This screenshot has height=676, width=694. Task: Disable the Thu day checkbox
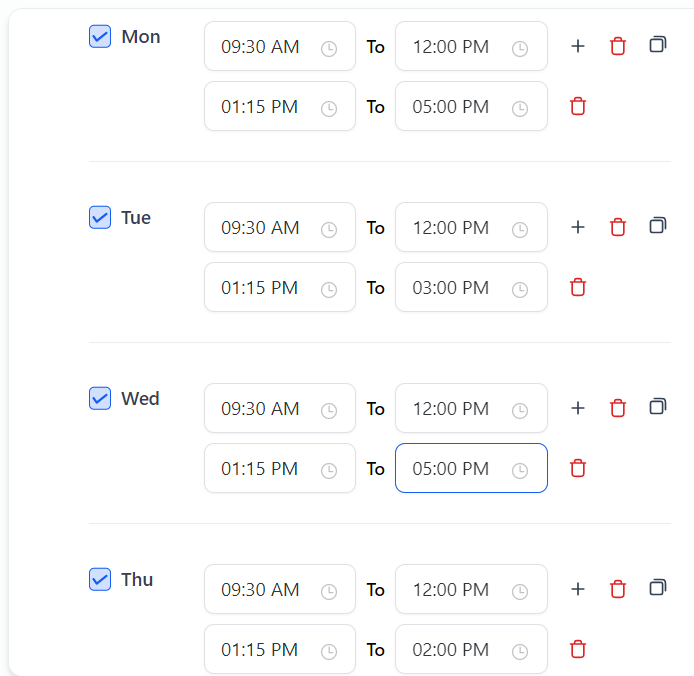[x=100, y=580]
